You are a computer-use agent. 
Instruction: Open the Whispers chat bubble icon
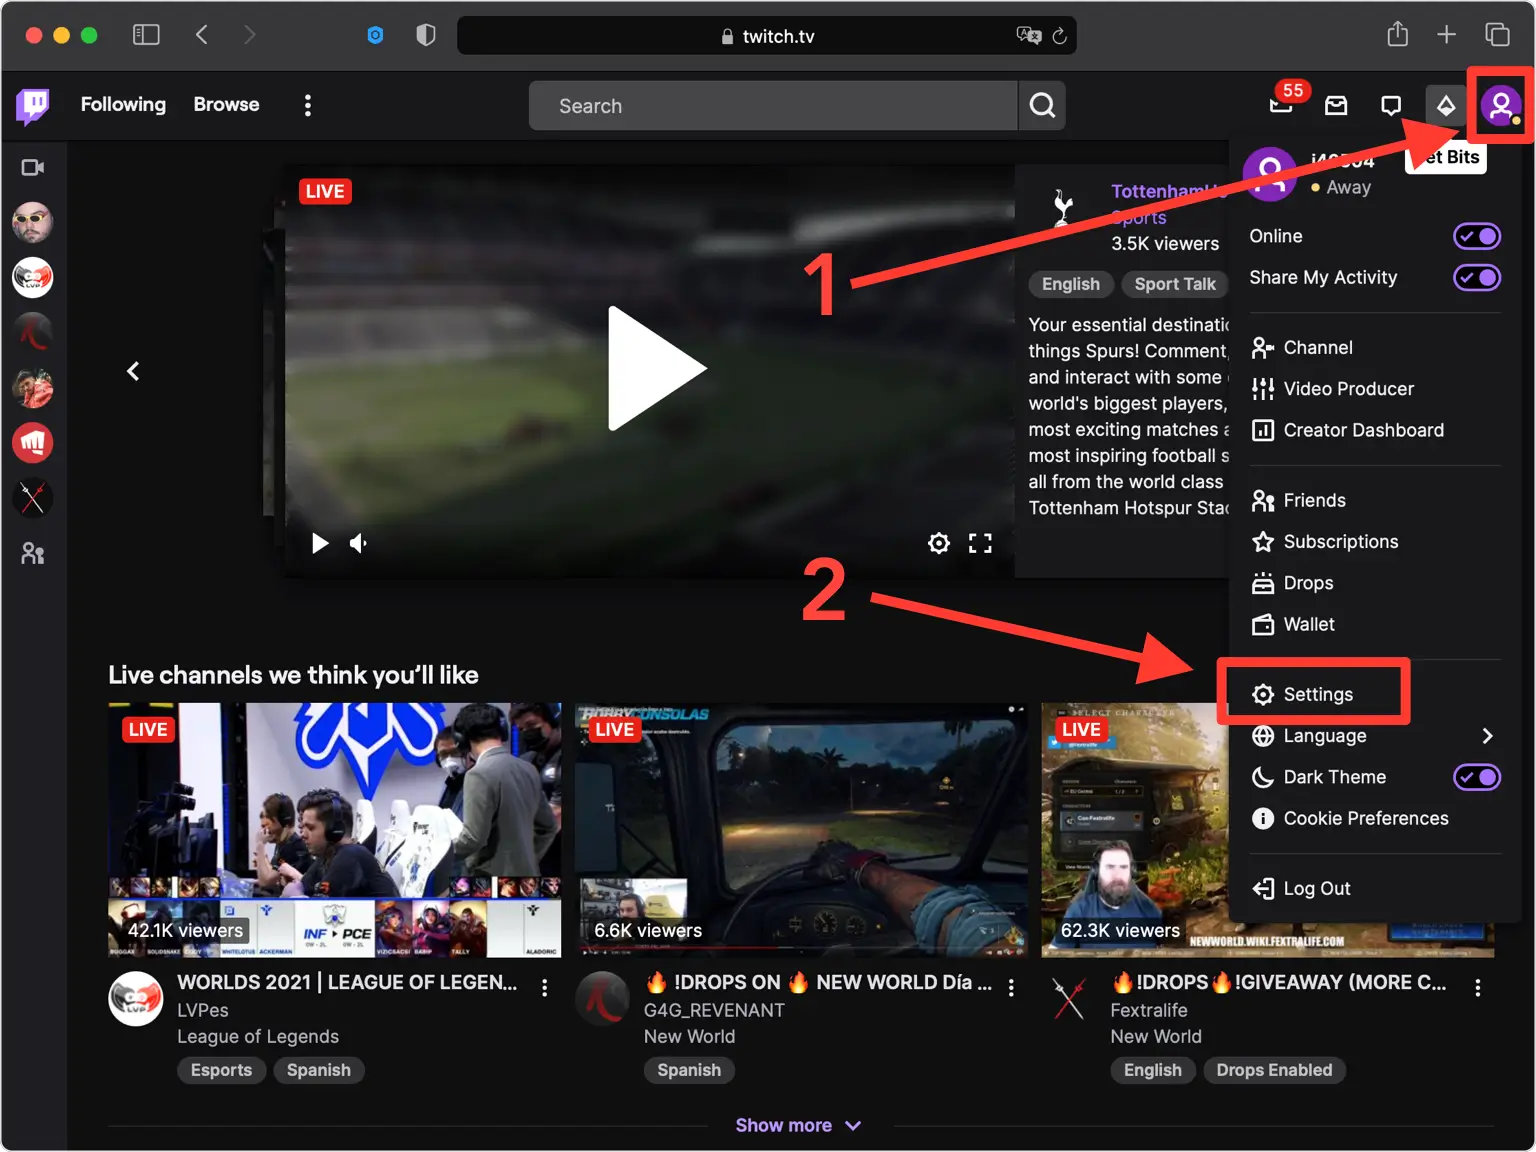1391,105
